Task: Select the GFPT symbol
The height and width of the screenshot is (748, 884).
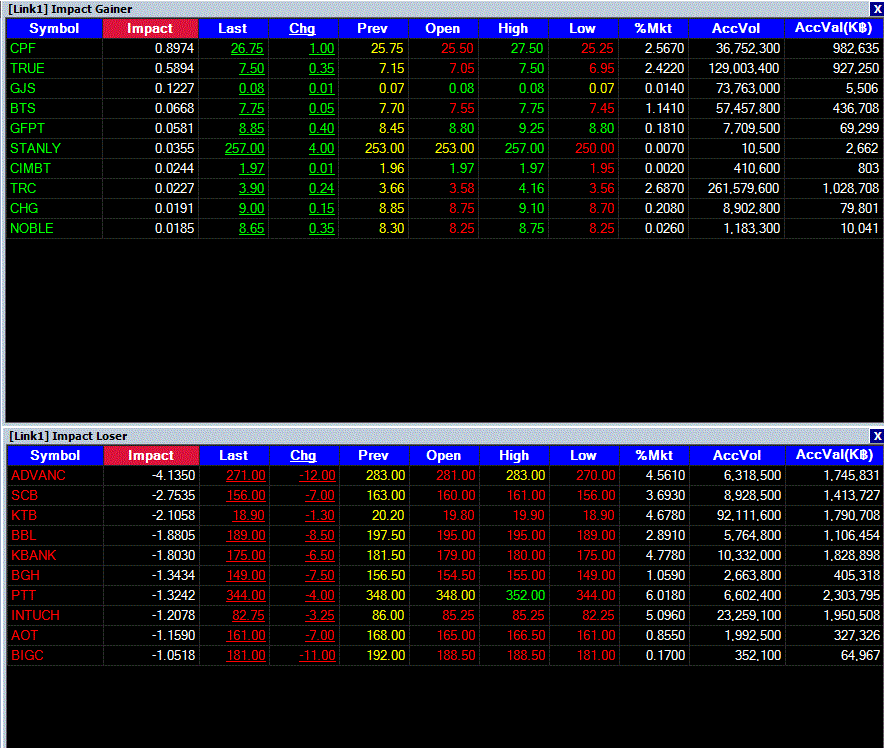Action: tap(27, 129)
